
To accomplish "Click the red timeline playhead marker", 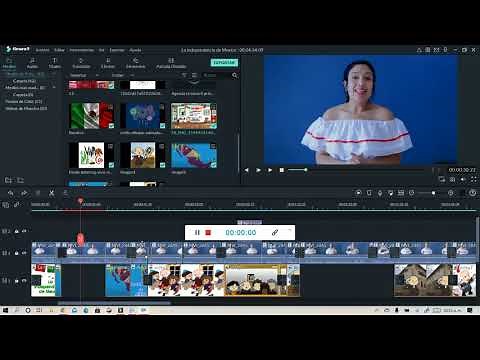I will (80, 201).
